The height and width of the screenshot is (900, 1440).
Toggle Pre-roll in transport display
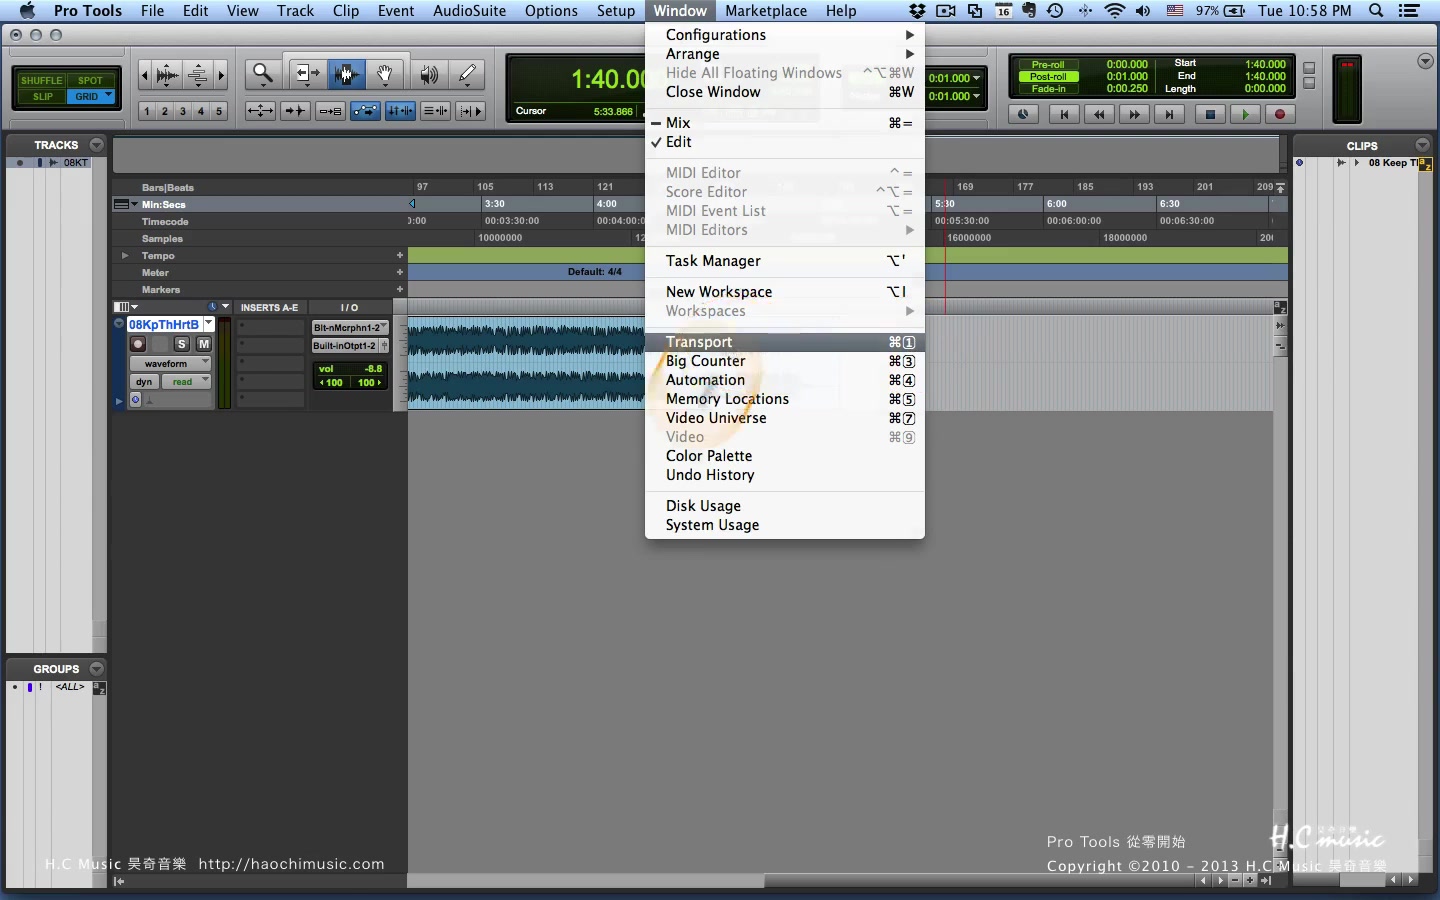[1048, 64]
